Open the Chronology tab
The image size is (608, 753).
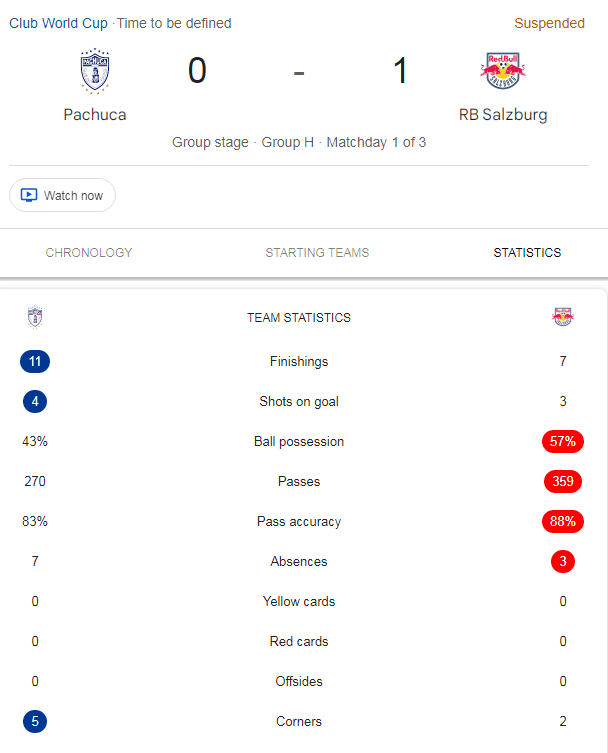[89, 253]
